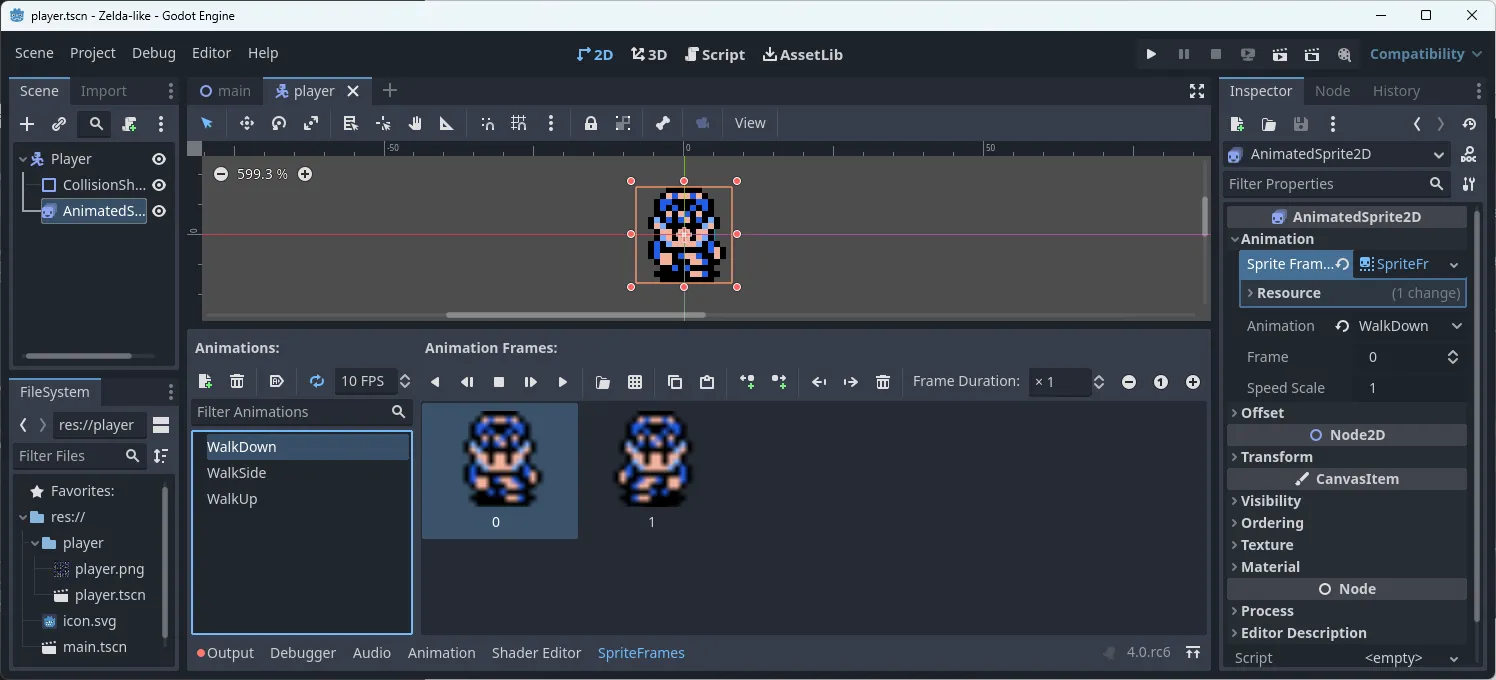Viewport: 1496px width, 680px height.
Task: Expand the Resource section in the Inspector
Action: tap(1290, 292)
